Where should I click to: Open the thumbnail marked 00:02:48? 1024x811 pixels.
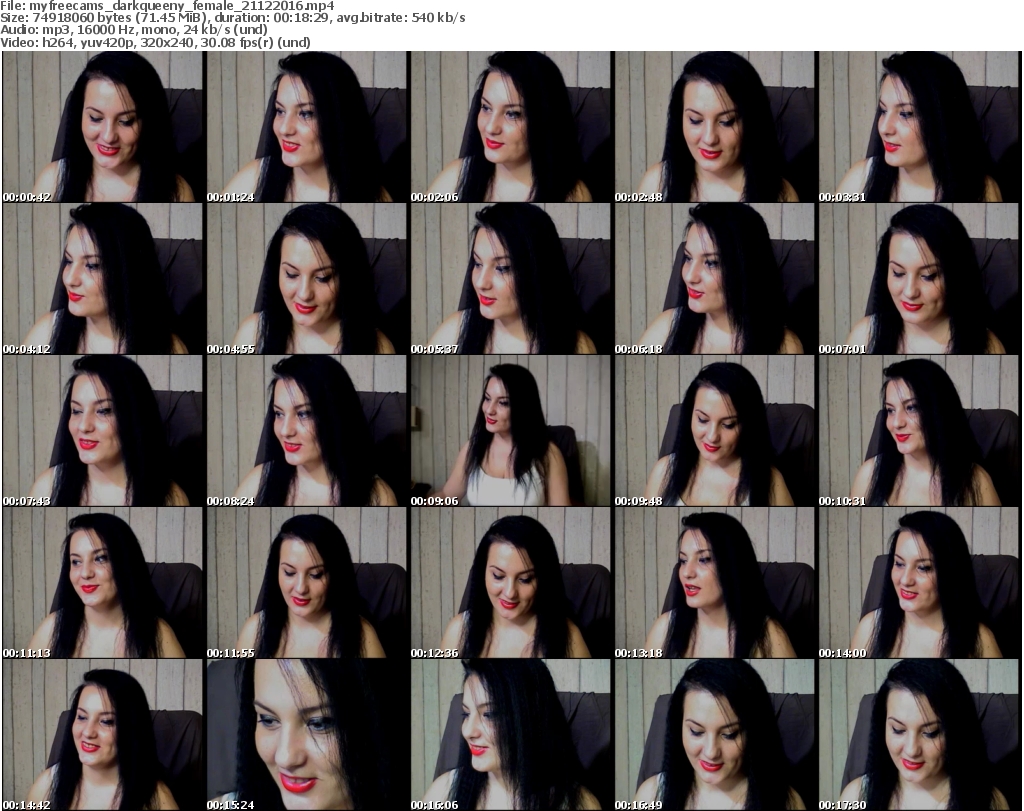tap(714, 127)
